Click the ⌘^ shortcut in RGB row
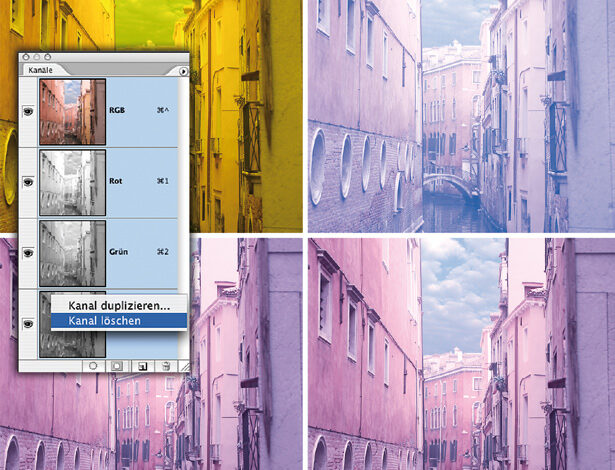Viewport: 615px width, 470px height. [x=163, y=111]
